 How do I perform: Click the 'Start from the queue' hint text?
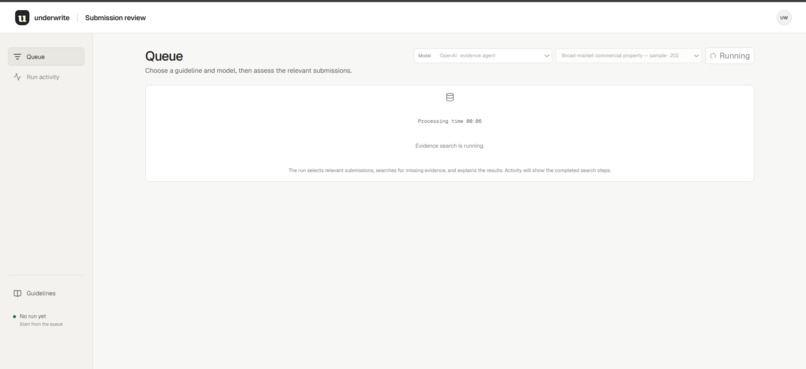click(41, 324)
